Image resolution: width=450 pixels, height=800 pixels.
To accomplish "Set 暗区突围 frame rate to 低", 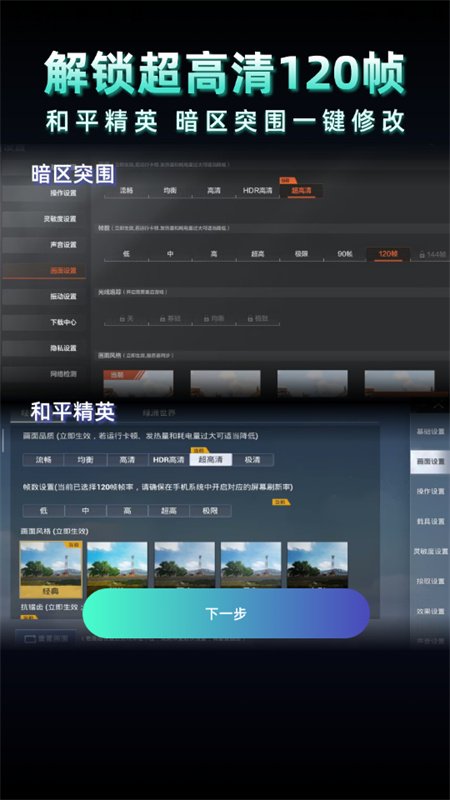I will point(126,254).
